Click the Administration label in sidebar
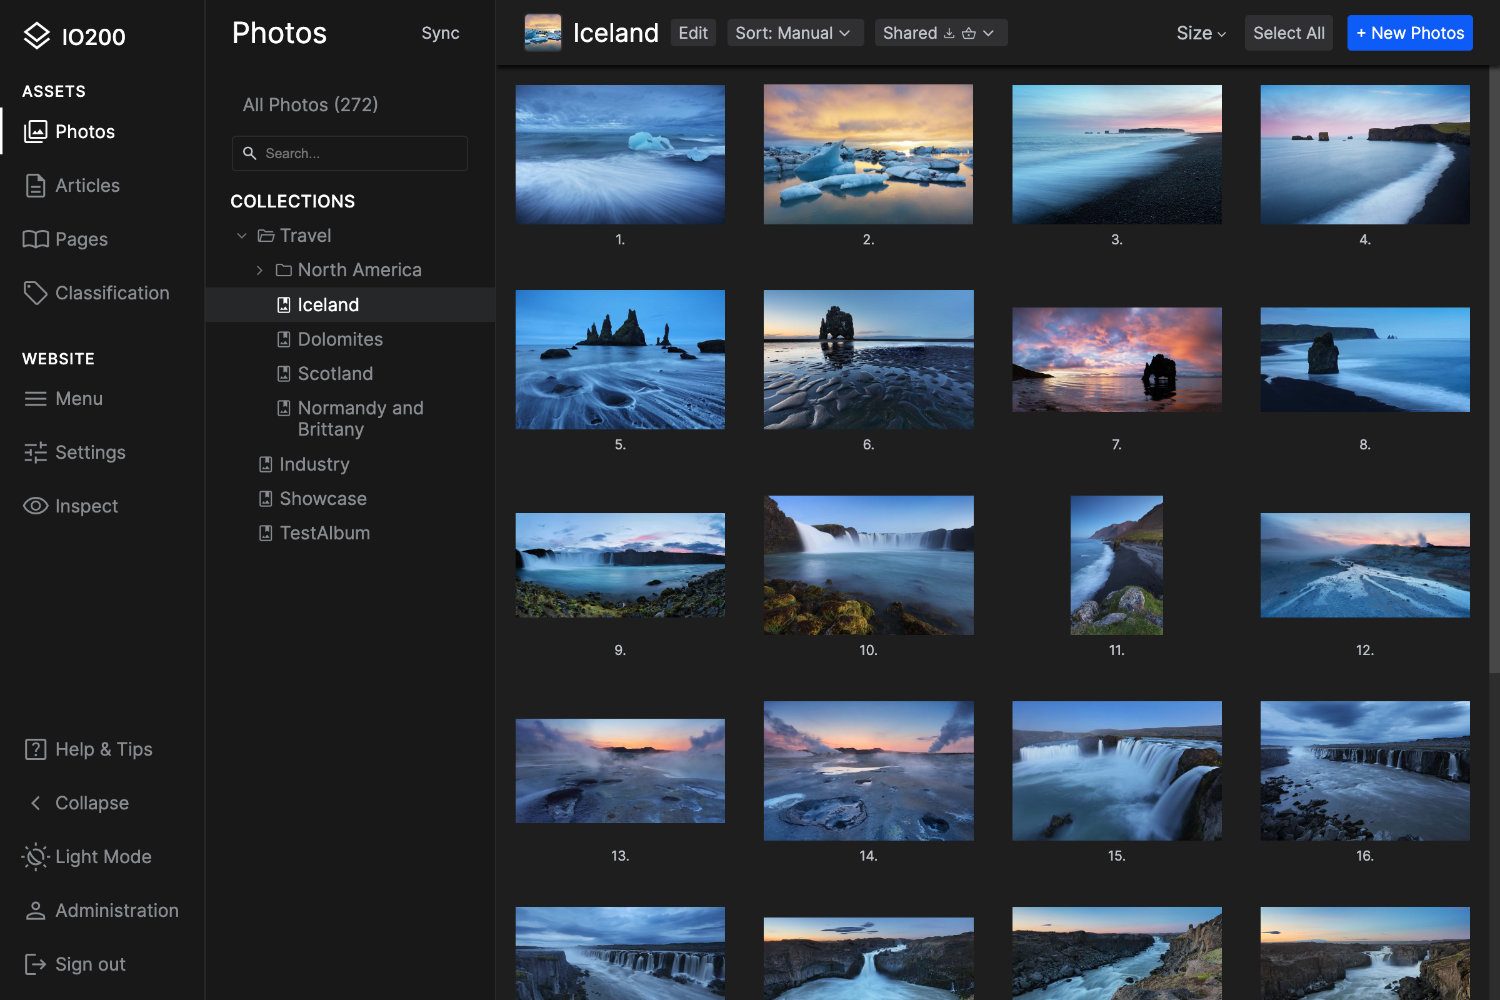Screen dimensions: 1500x1000 click(x=117, y=911)
